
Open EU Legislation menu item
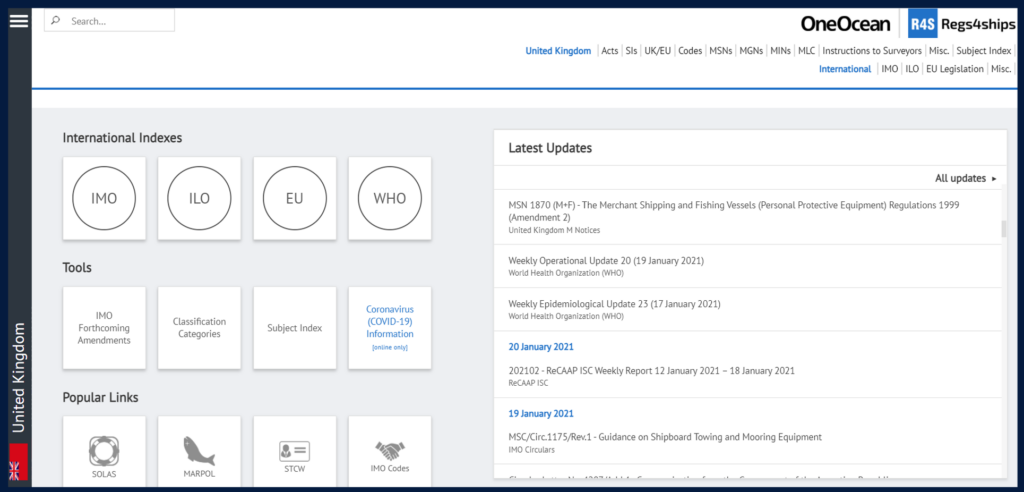click(x=955, y=69)
